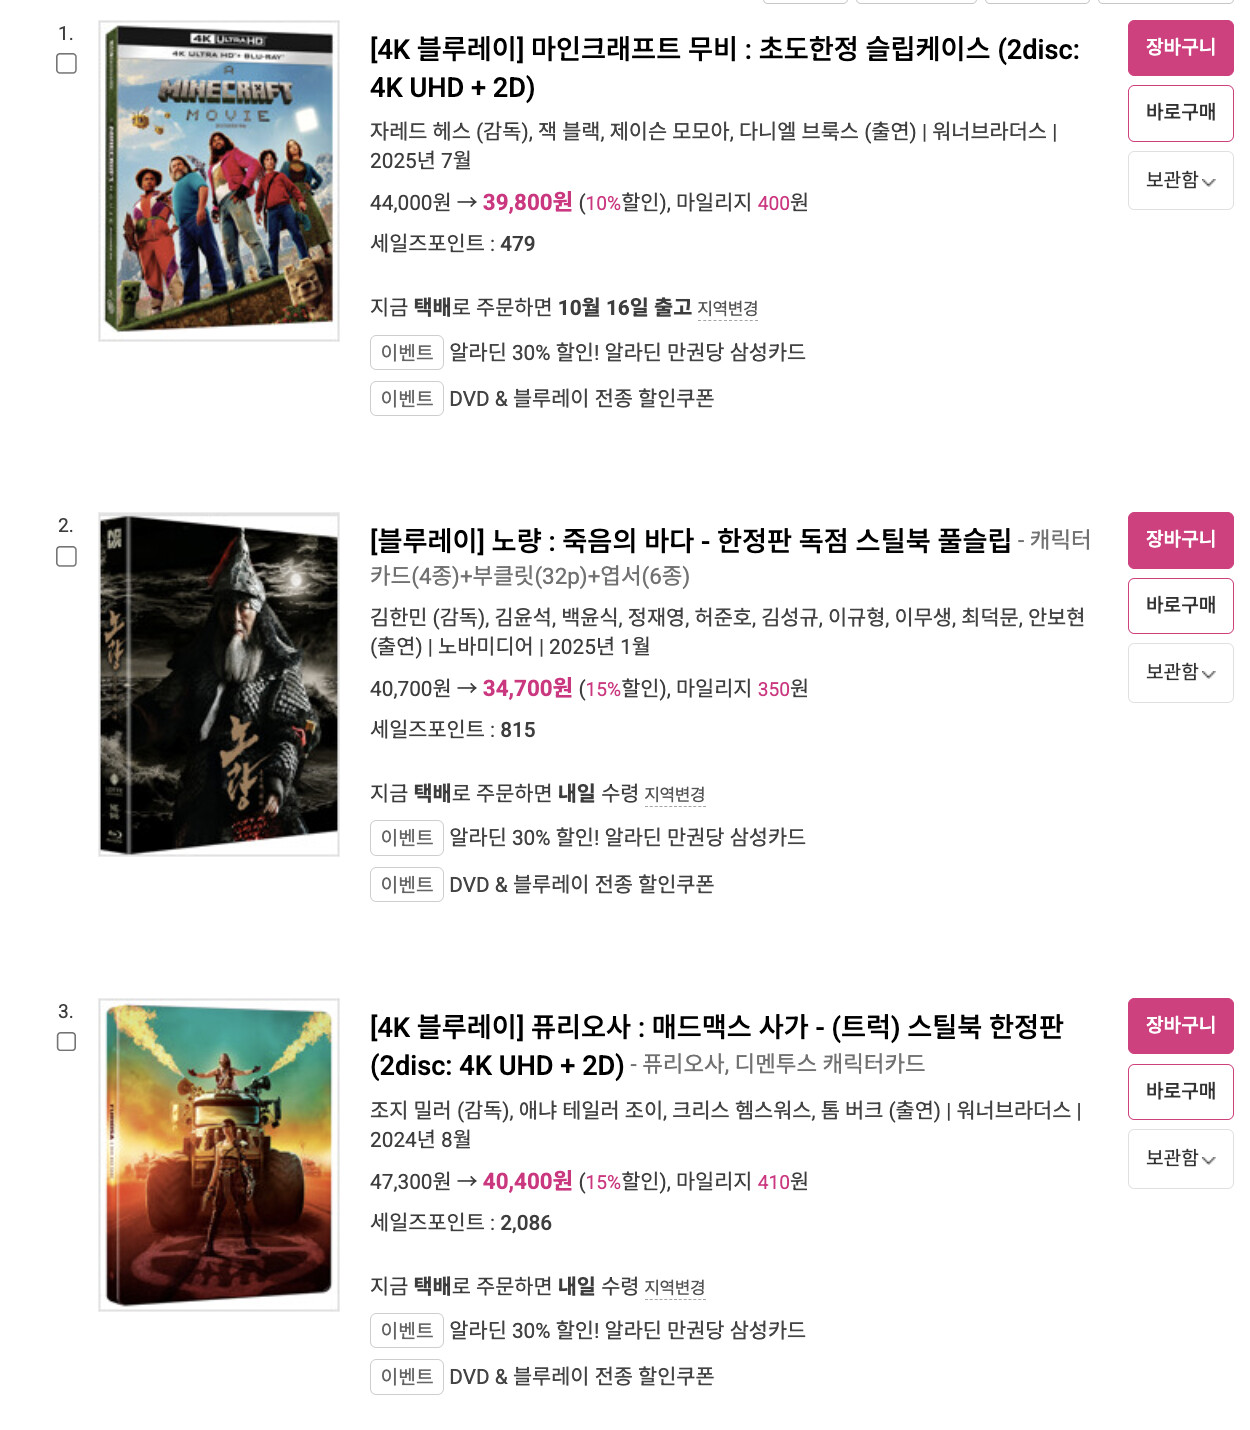Expand the 보관함 dropdown for the 퓨리오사 item
The width and height of the screenshot is (1250, 1430).
[x=1180, y=1159]
